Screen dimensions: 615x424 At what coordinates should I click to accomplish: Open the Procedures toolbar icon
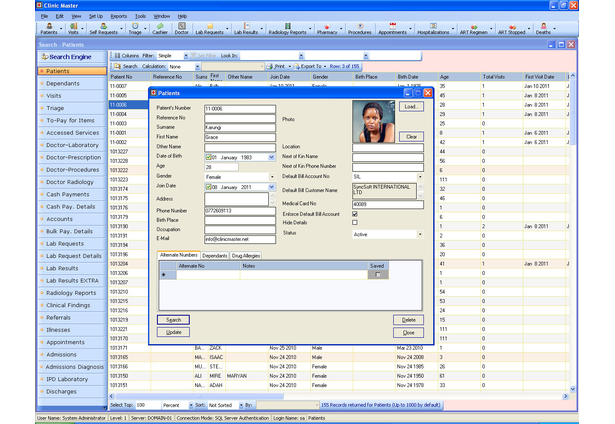click(x=360, y=28)
